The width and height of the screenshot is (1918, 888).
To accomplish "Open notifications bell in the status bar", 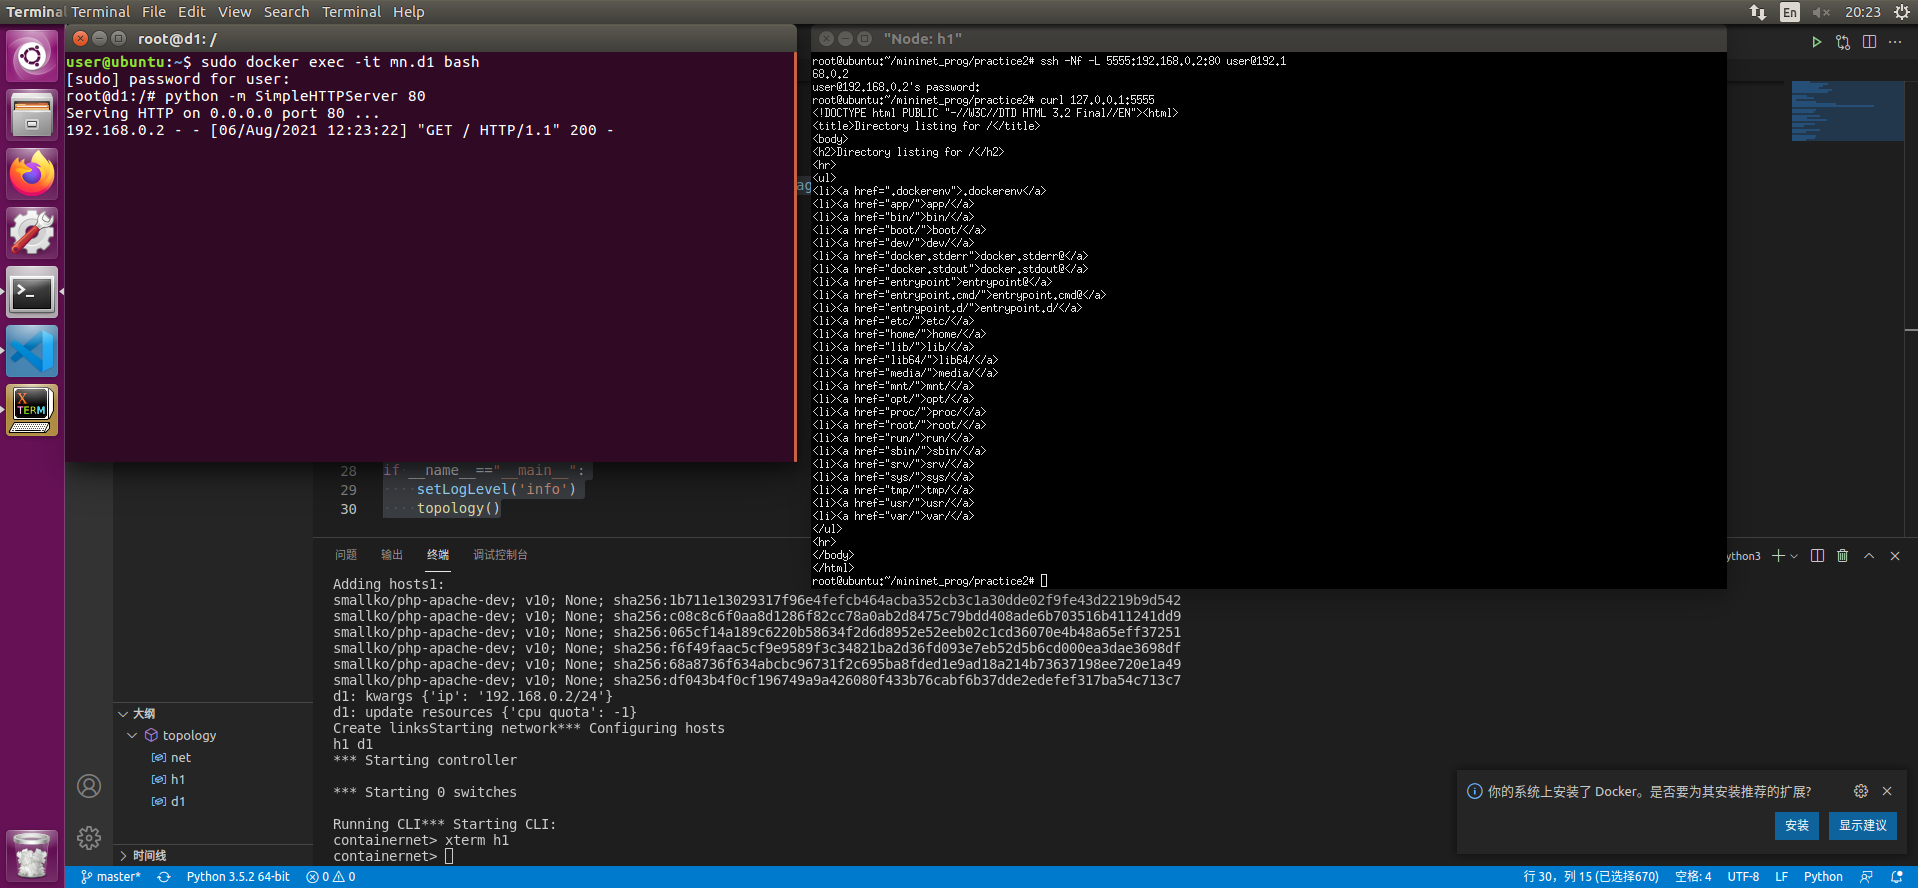I will 1896,877.
